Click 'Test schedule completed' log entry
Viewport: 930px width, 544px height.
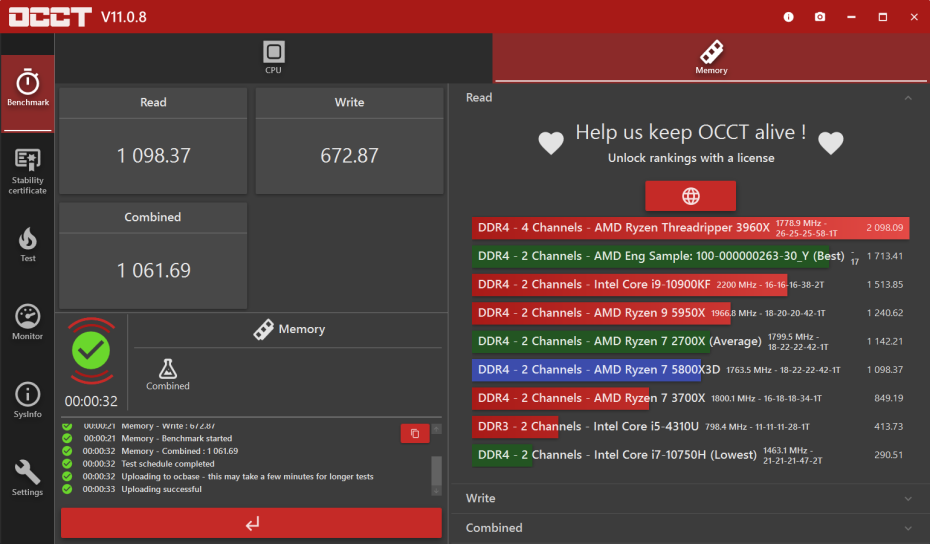pyautogui.click(x=168, y=464)
